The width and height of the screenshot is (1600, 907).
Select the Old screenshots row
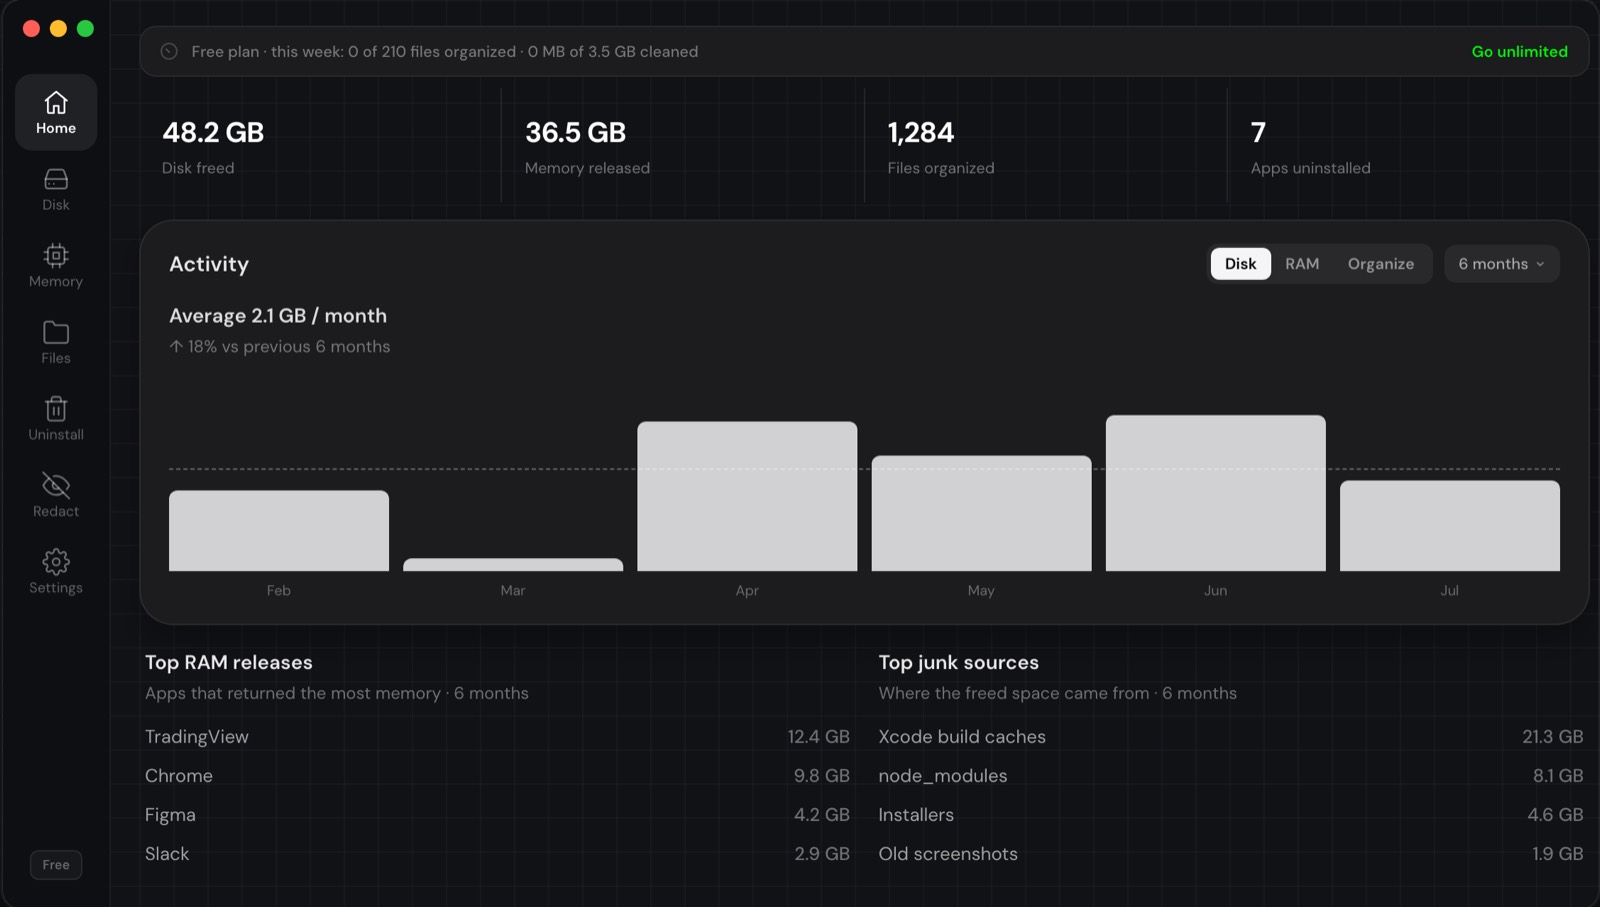(x=1231, y=854)
